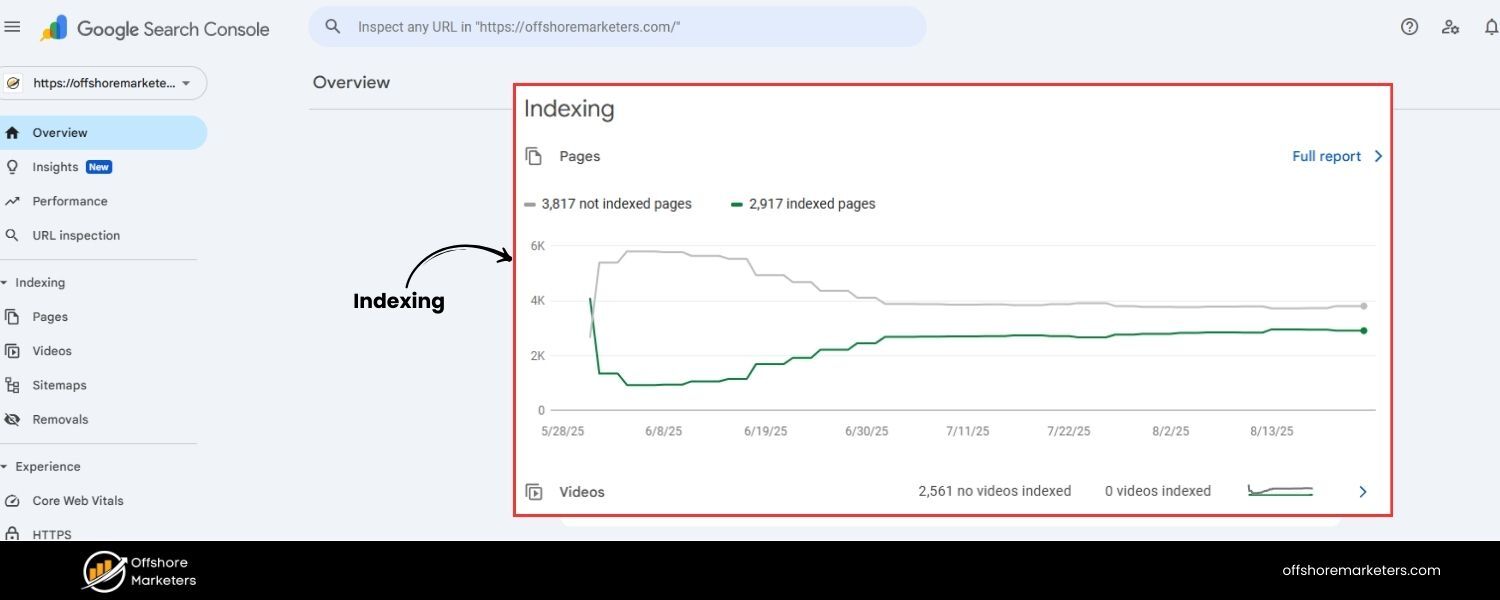Expand the Videos indexing details chevron
This screenshot has height=600, width=1500.
[1362, 491]
